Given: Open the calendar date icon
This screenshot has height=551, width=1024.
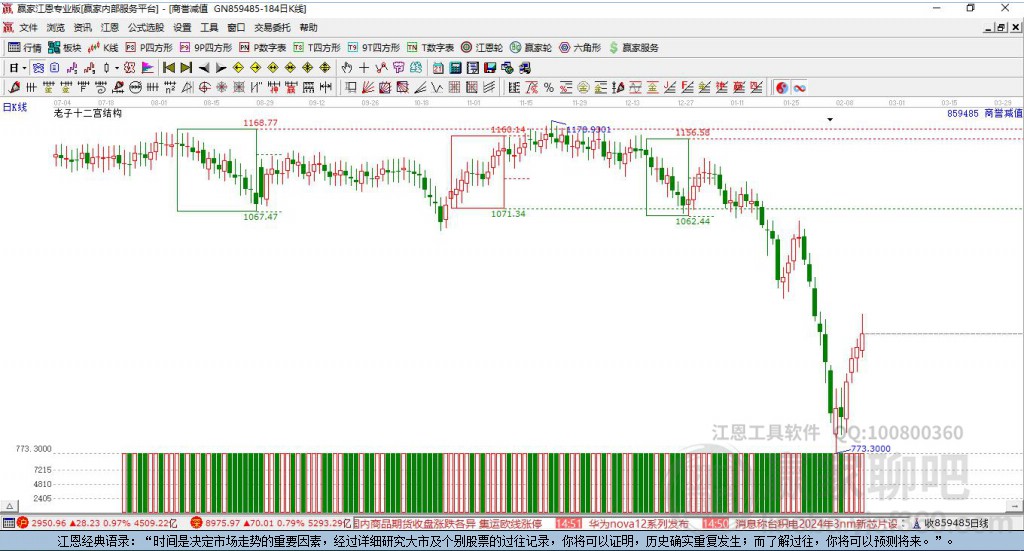Looking at the screenshot, I should click(x=438, y=68).
